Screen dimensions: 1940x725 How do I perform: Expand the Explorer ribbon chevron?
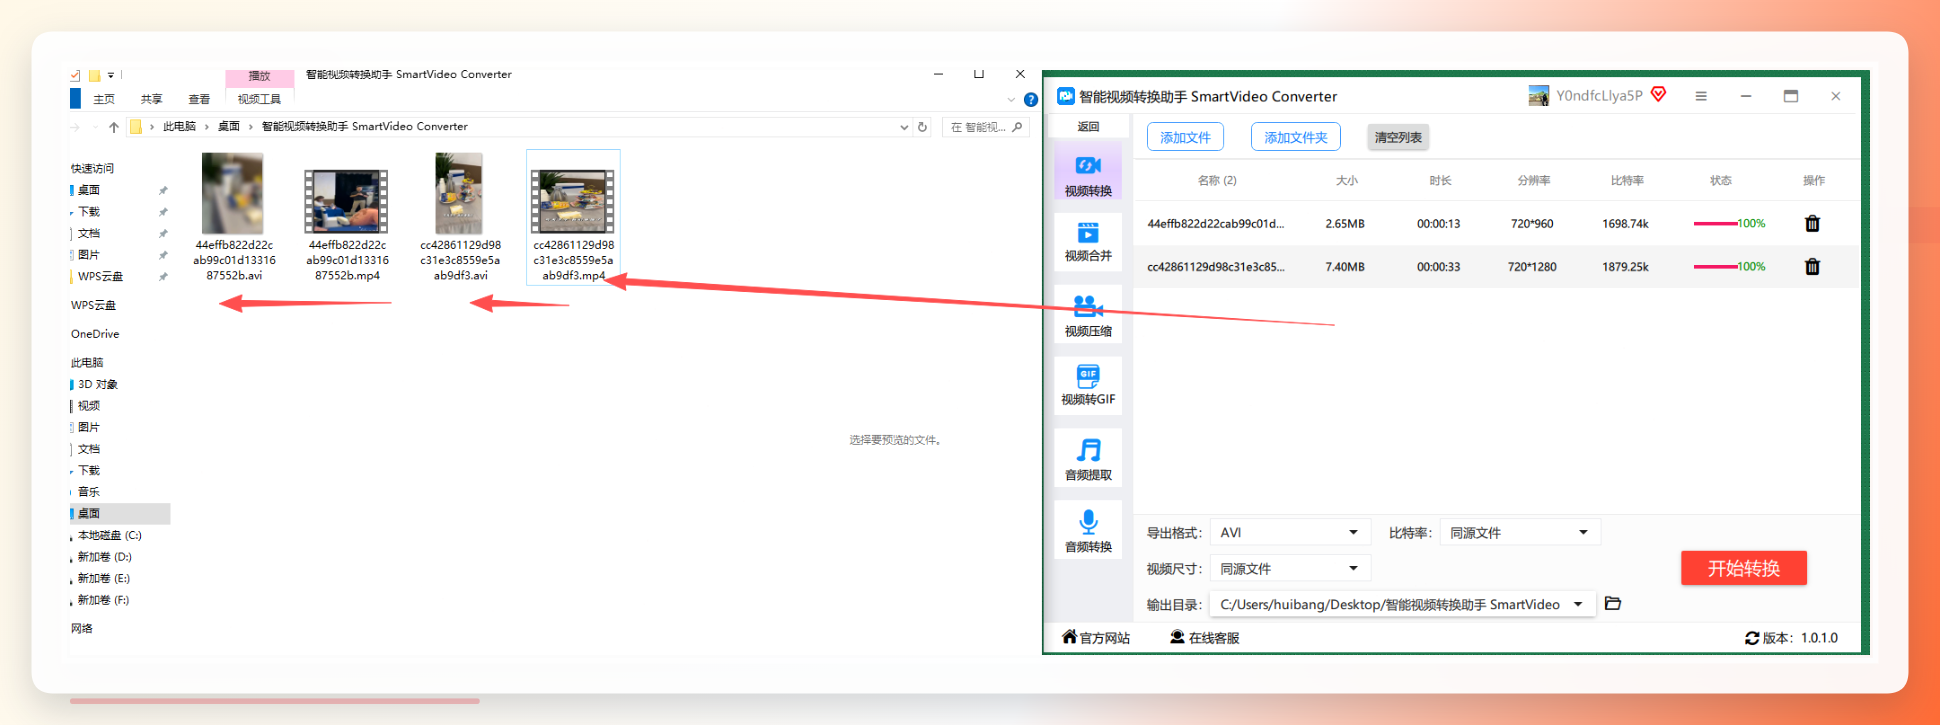pos(1011,100)
